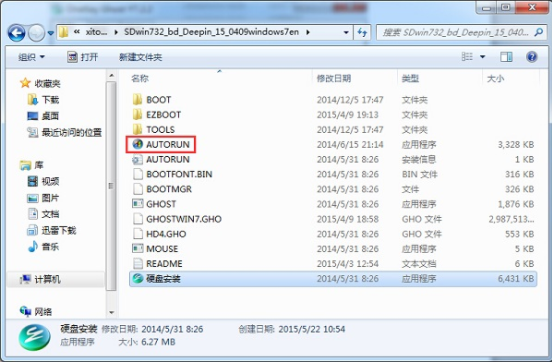Sort by the 大小 column header
Image resolution: width=552 pixels, height=363 pixels.
click(x=495, y=78)
